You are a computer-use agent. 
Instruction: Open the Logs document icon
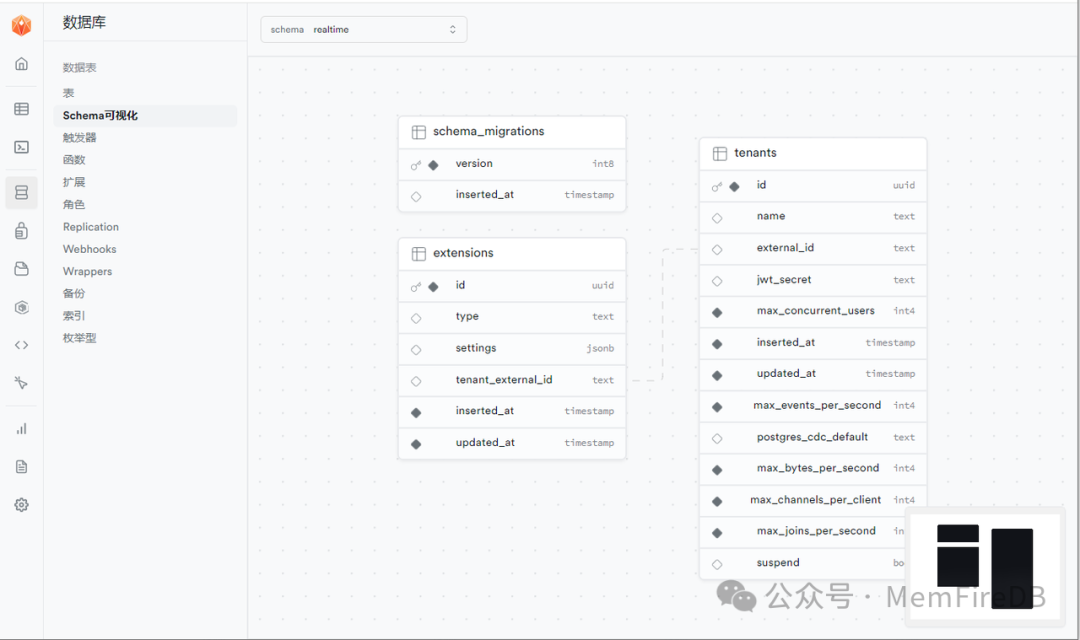point(21,466)
